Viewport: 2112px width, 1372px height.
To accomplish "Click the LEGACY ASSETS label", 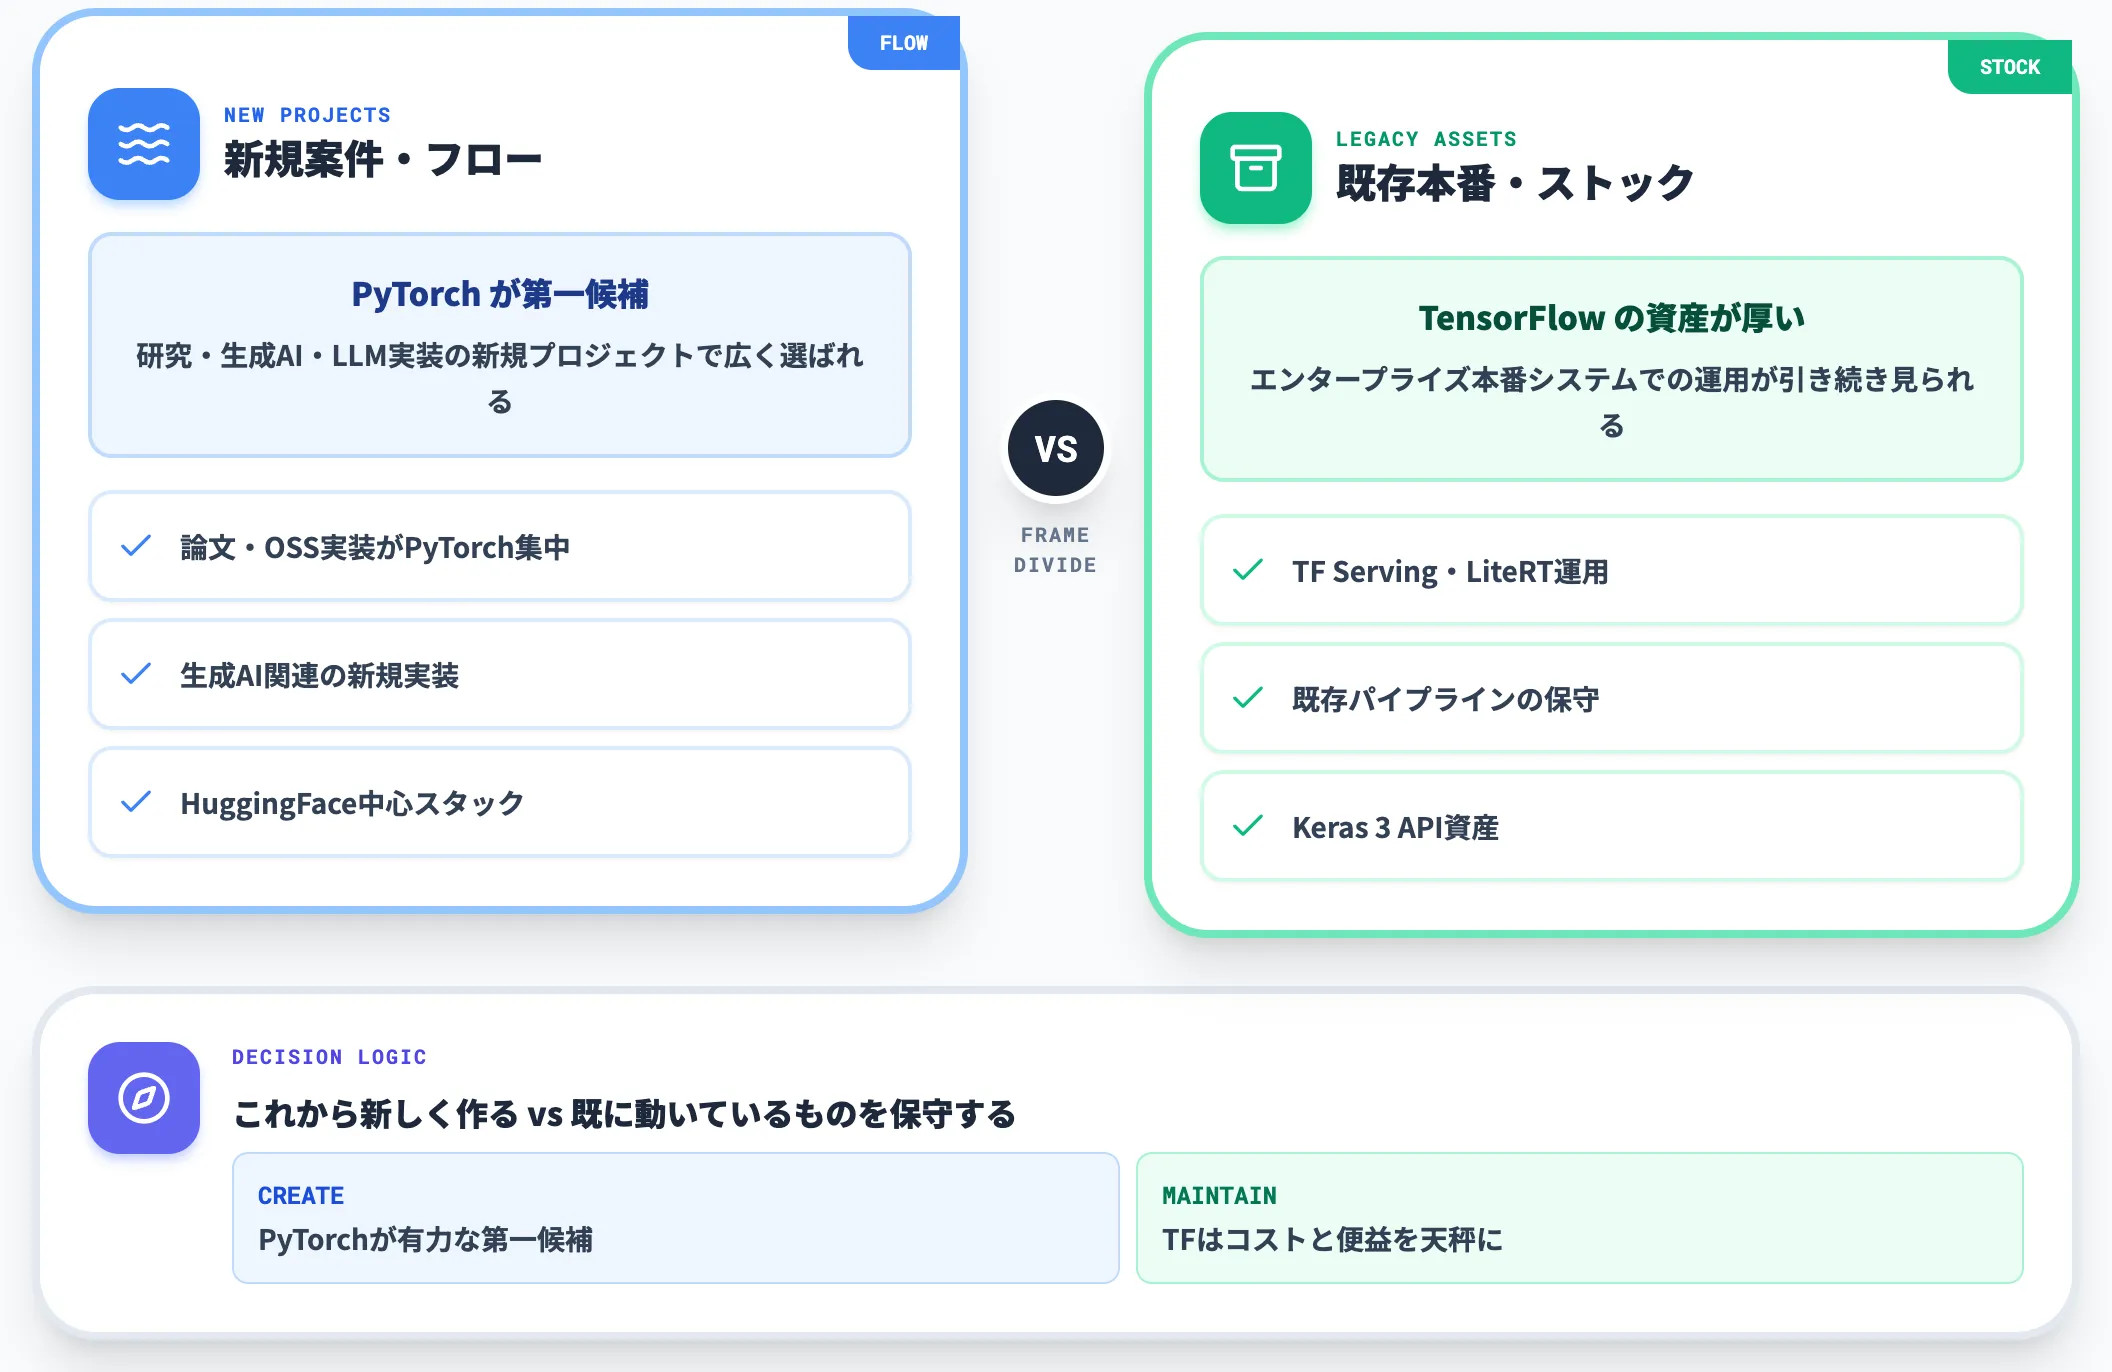I will (1426, 139).
